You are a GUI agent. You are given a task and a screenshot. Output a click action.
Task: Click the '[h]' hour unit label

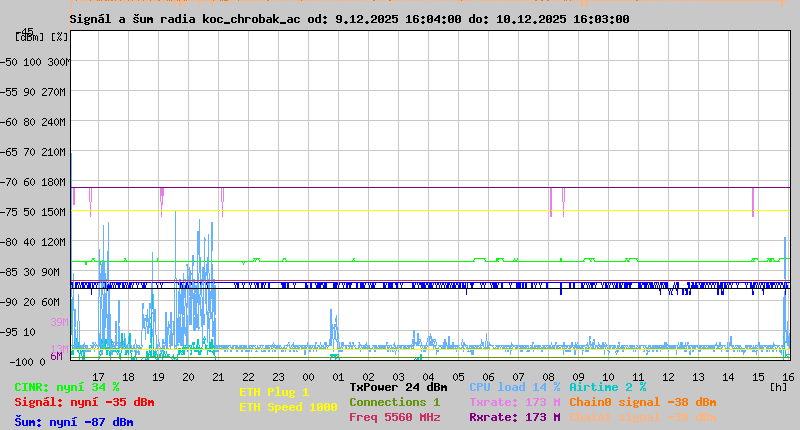point(778,387)
